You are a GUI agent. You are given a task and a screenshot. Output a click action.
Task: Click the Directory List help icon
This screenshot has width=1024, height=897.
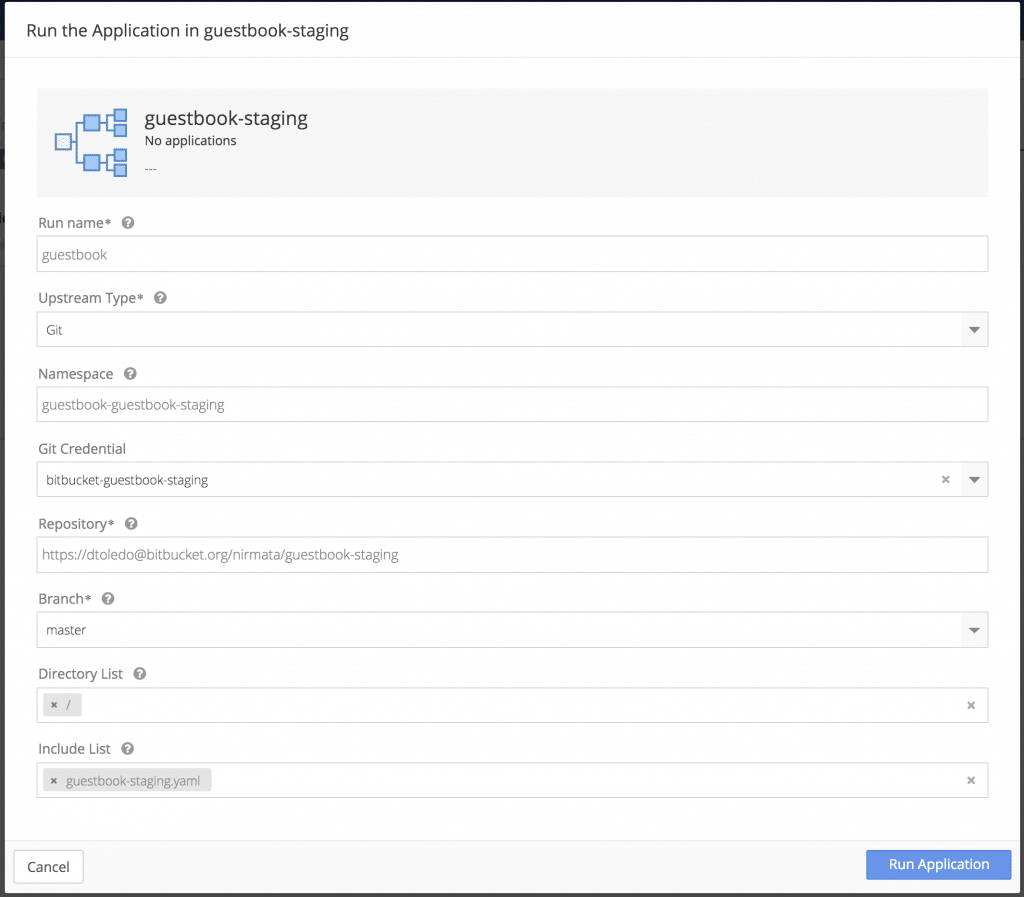coord(140,674)
